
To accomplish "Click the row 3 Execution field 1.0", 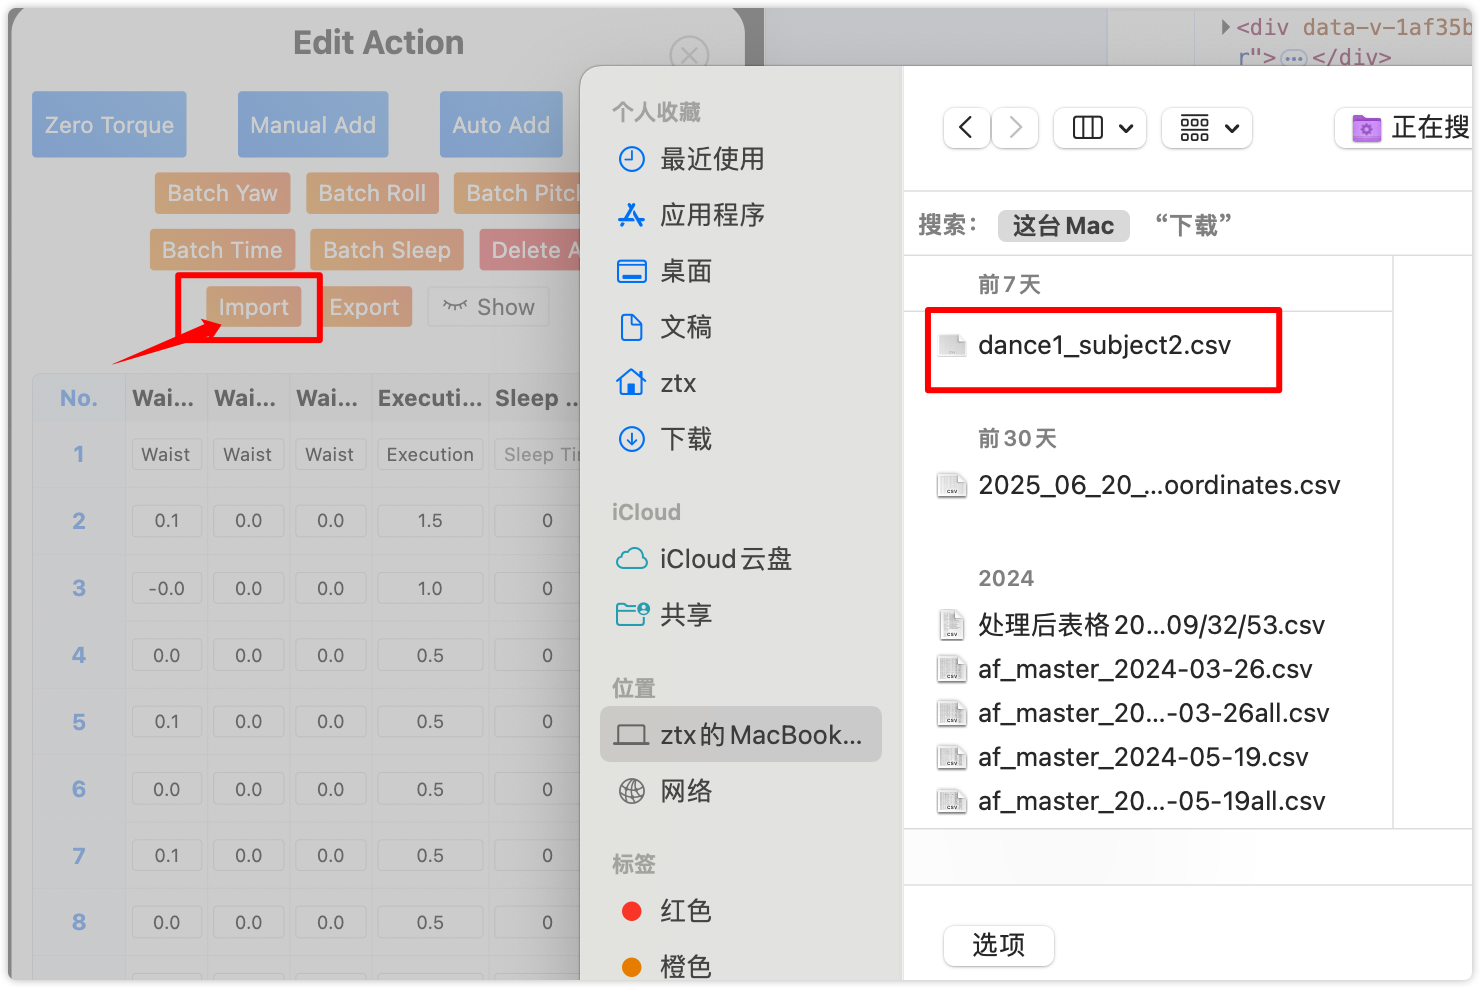I will (430, 588).
